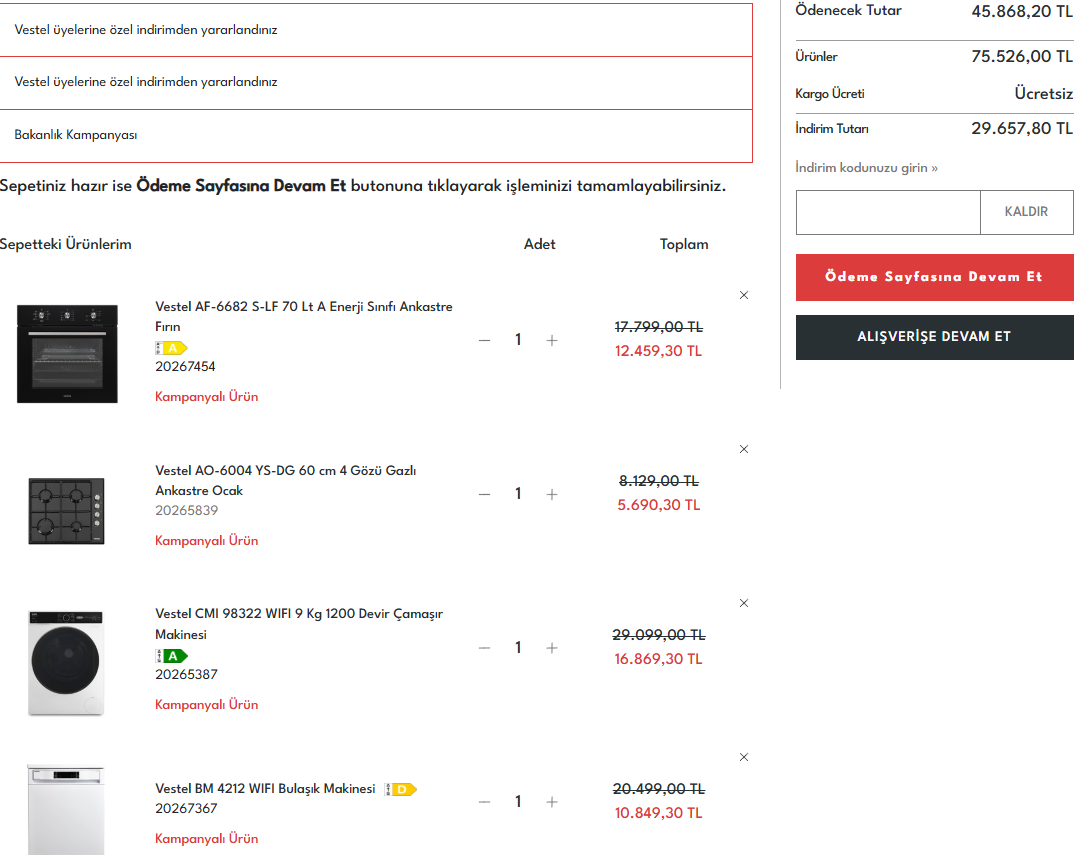Open the BM 4212 dishwasher product image
The width and height of the screenshot is (1075, 855).
[x=66, y=810]
